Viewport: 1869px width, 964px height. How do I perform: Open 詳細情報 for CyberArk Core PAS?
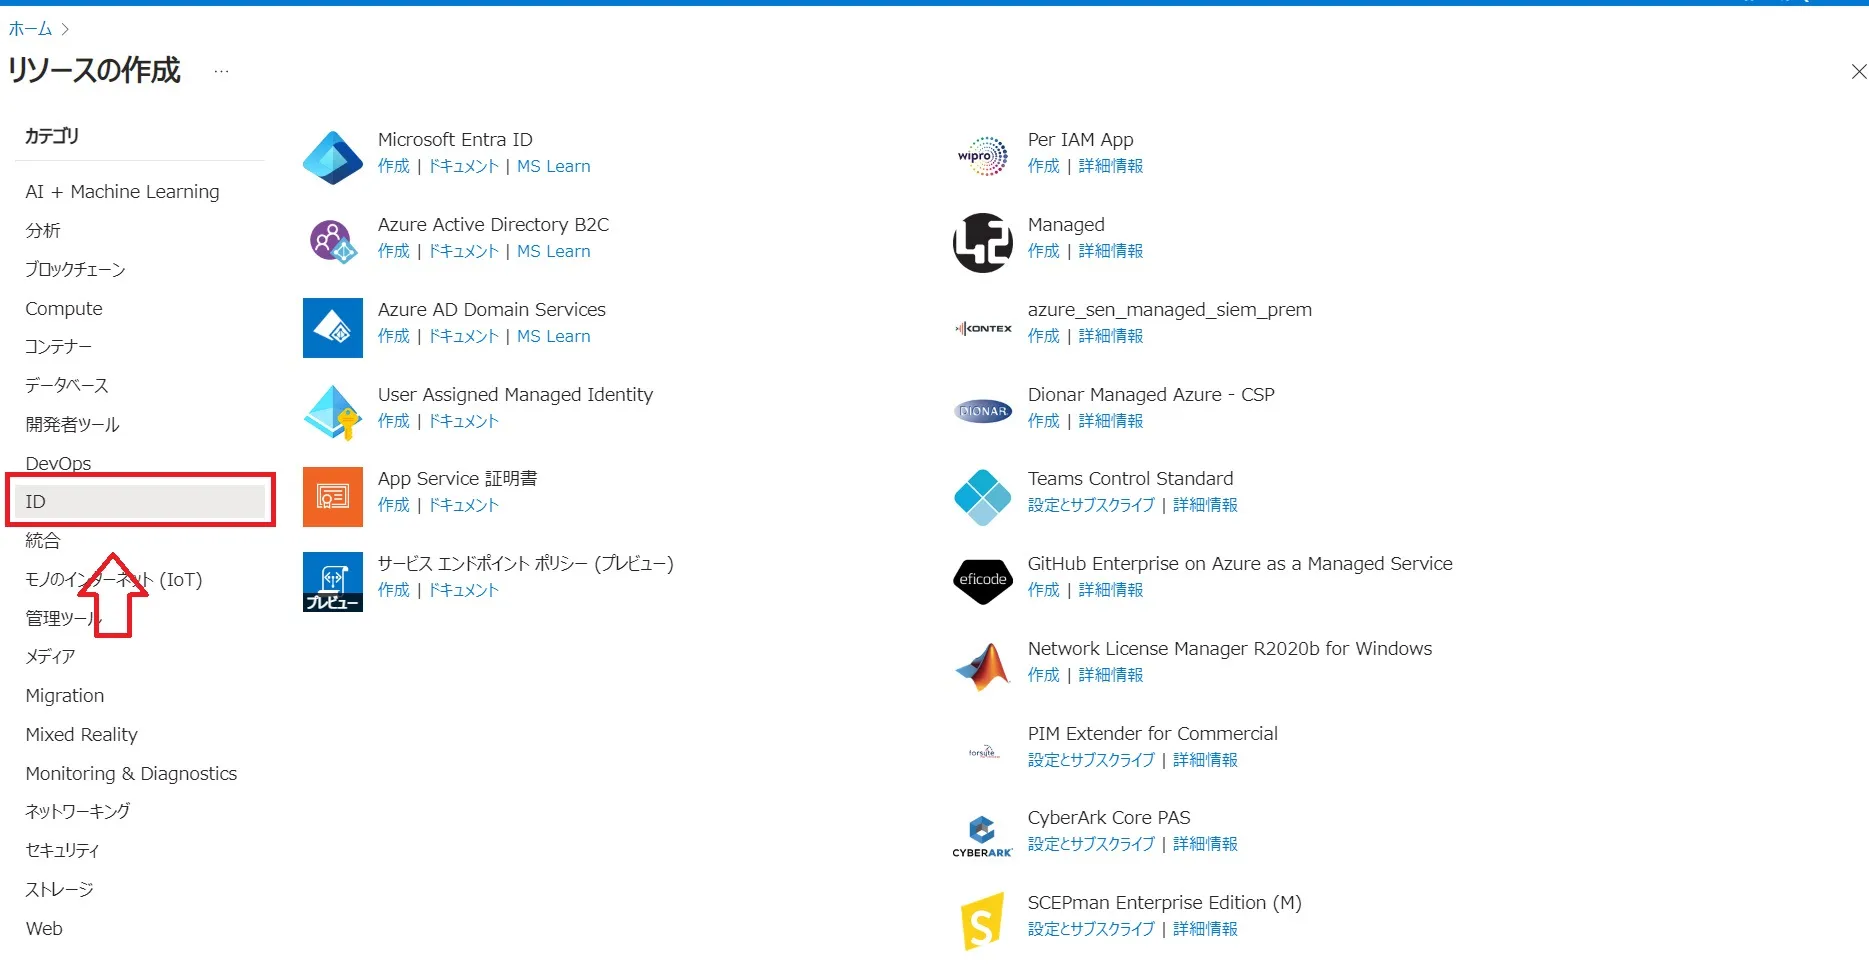click(x=1205, y=844)
